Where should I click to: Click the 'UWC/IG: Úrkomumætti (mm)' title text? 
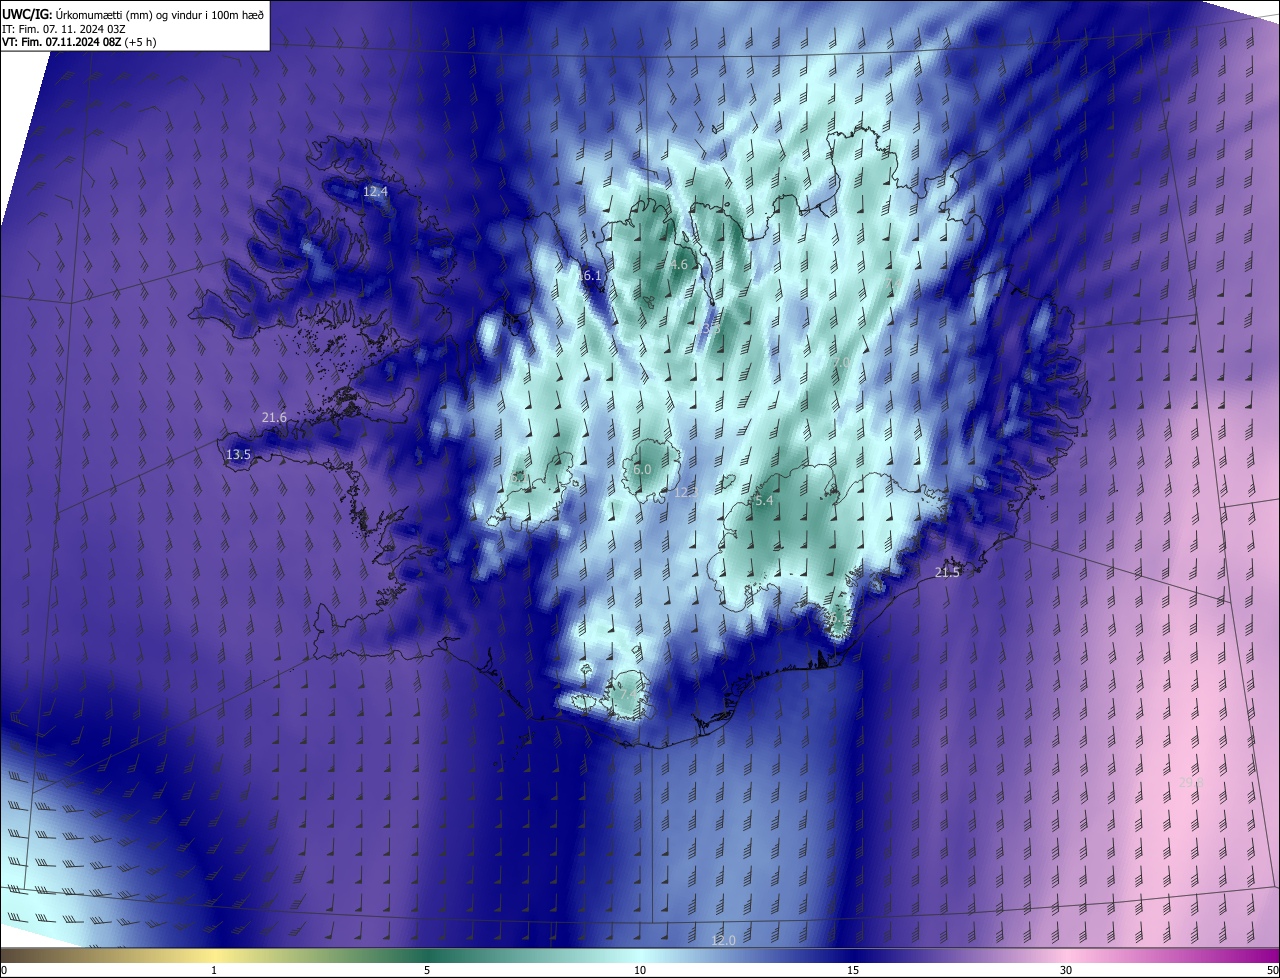79,14
